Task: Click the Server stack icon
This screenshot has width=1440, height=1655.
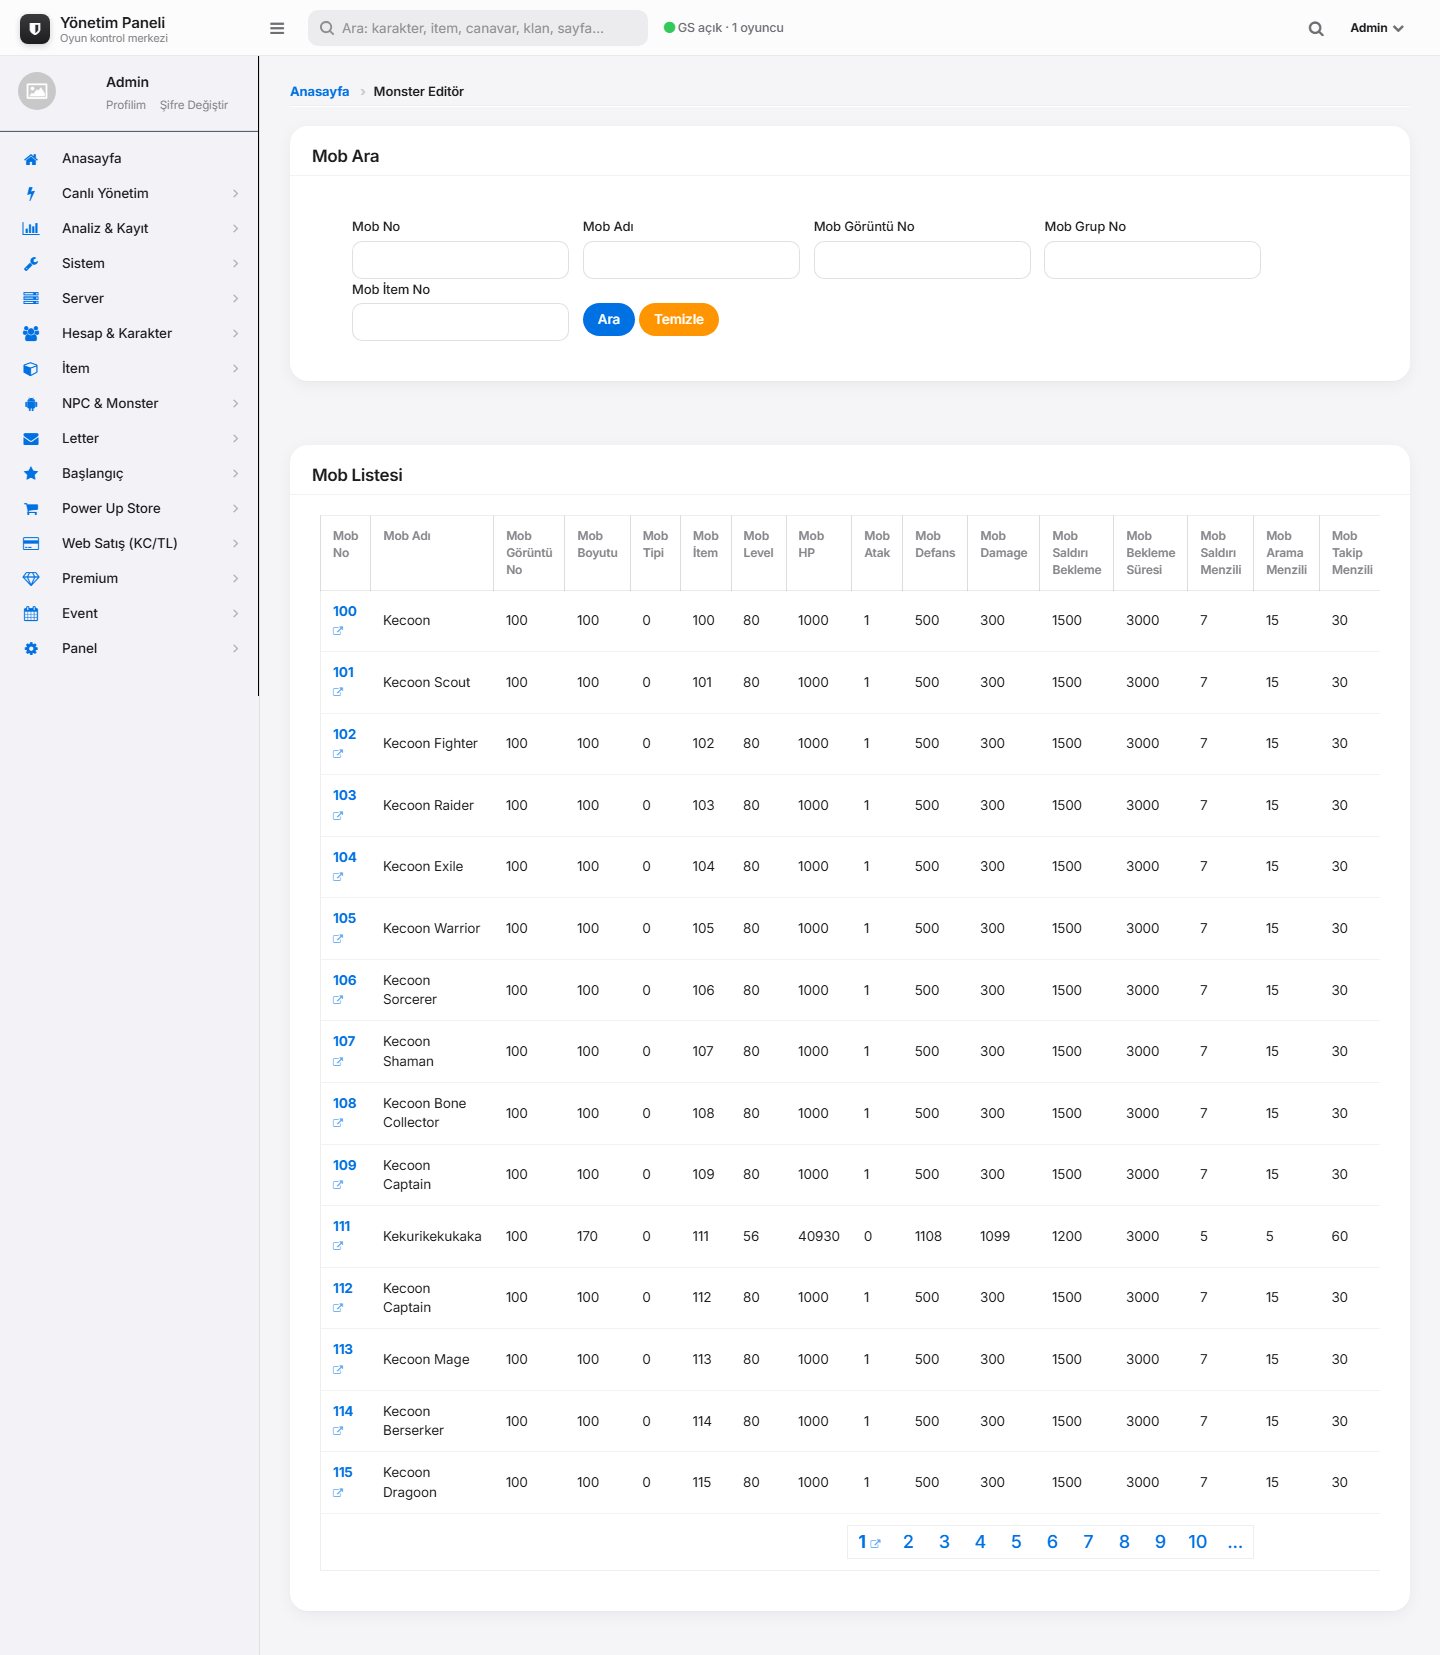Action: 31,299
